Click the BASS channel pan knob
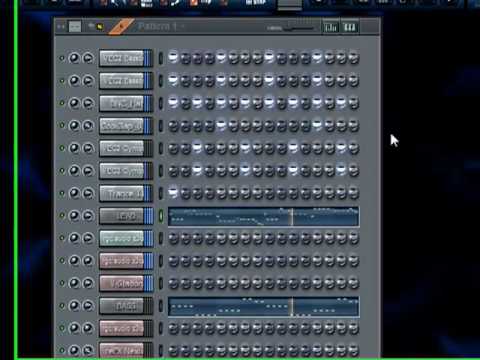Image resolution: width=480 pixels, height=360 pixels. (74, 306)
